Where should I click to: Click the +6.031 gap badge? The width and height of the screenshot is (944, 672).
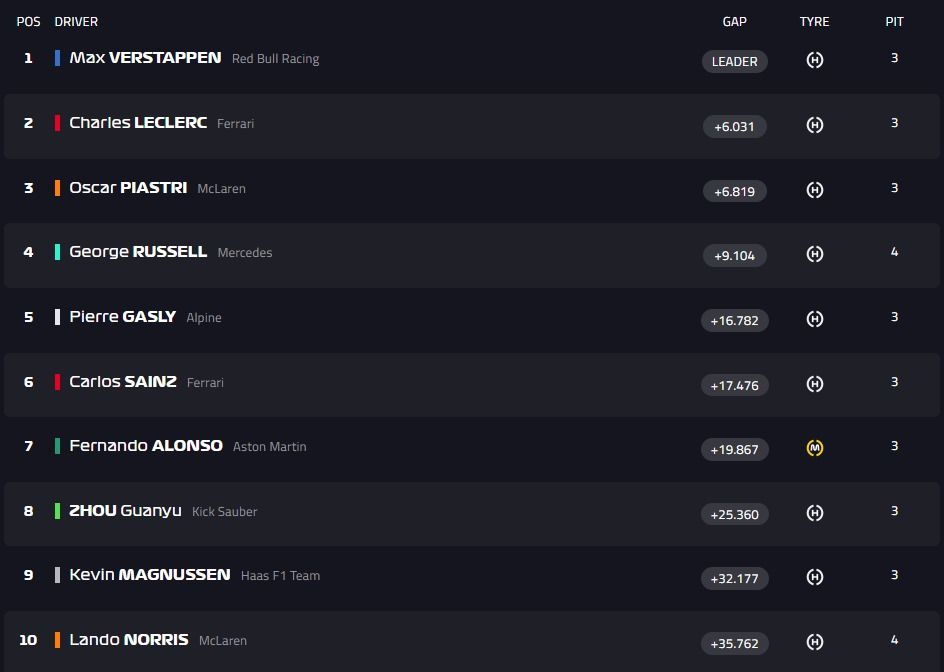tap(734, 126)
